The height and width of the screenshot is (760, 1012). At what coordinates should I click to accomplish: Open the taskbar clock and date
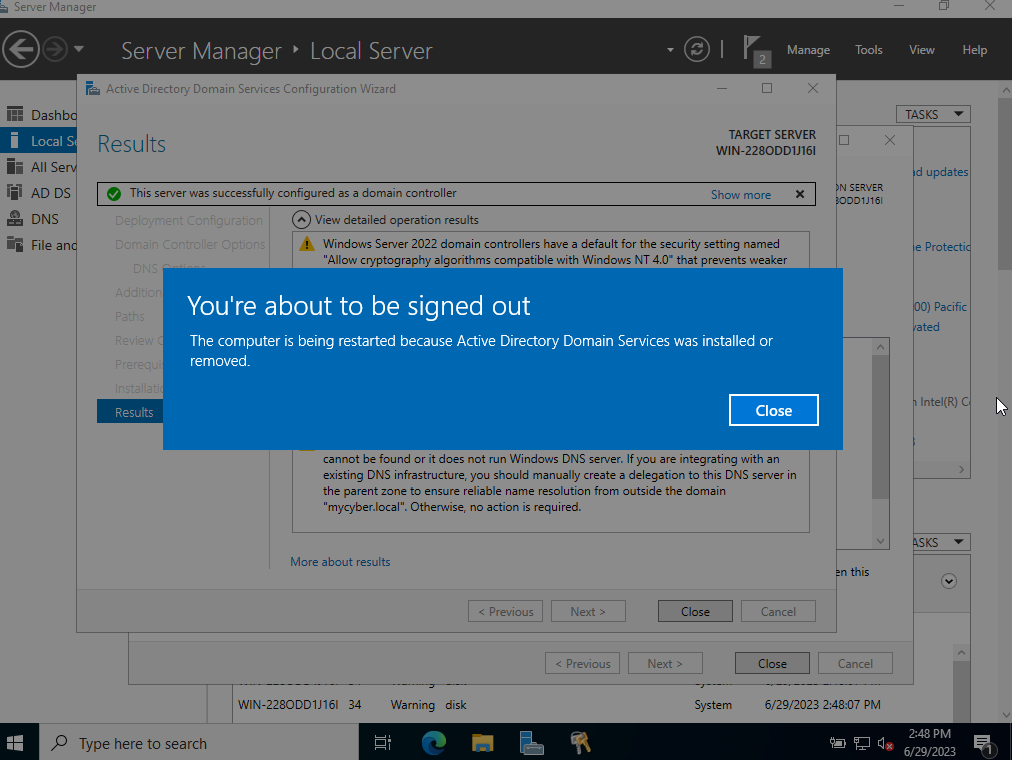pyautogui.click(x=929, y=743)
